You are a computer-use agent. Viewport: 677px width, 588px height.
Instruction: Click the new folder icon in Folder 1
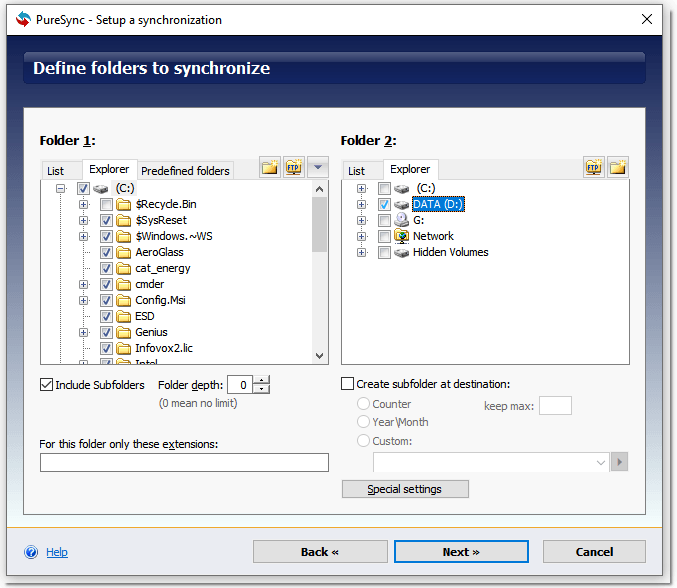pos(270,167)
